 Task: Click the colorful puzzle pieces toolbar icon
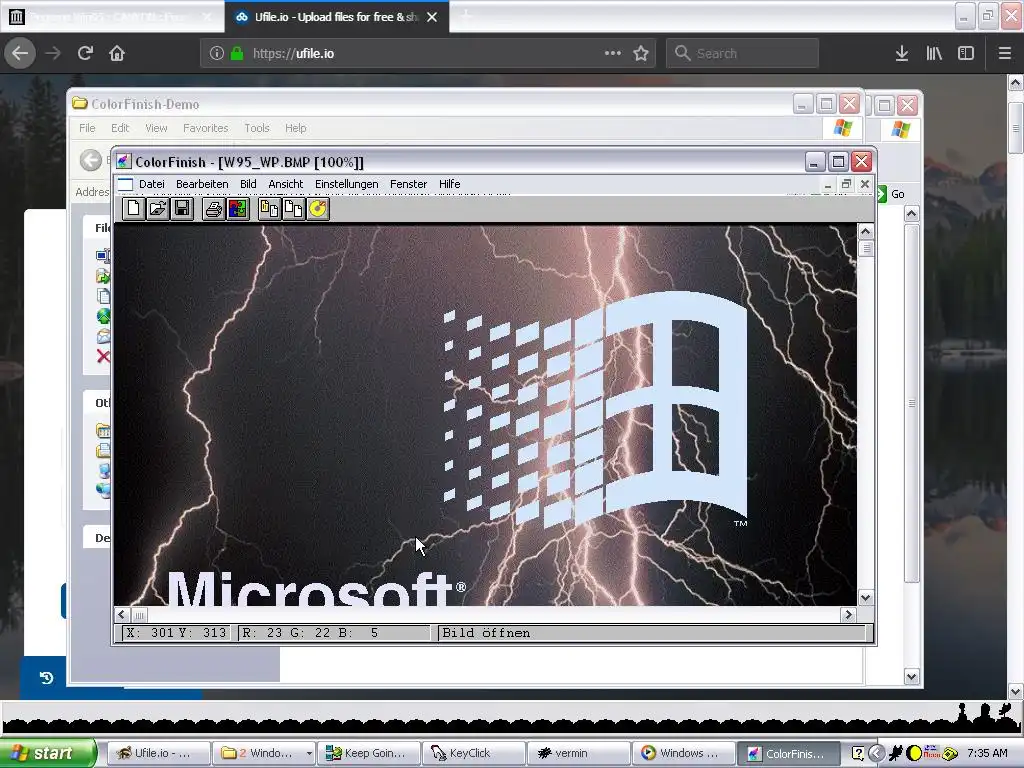[238, 209]
